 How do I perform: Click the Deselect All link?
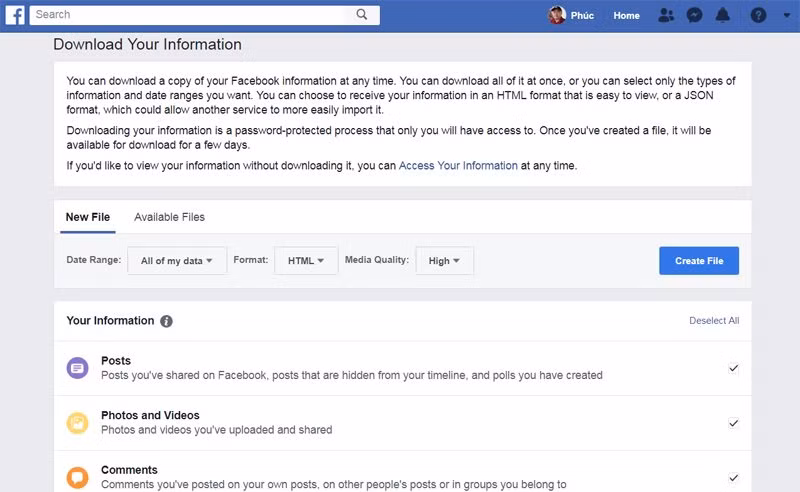click(714, 321)
